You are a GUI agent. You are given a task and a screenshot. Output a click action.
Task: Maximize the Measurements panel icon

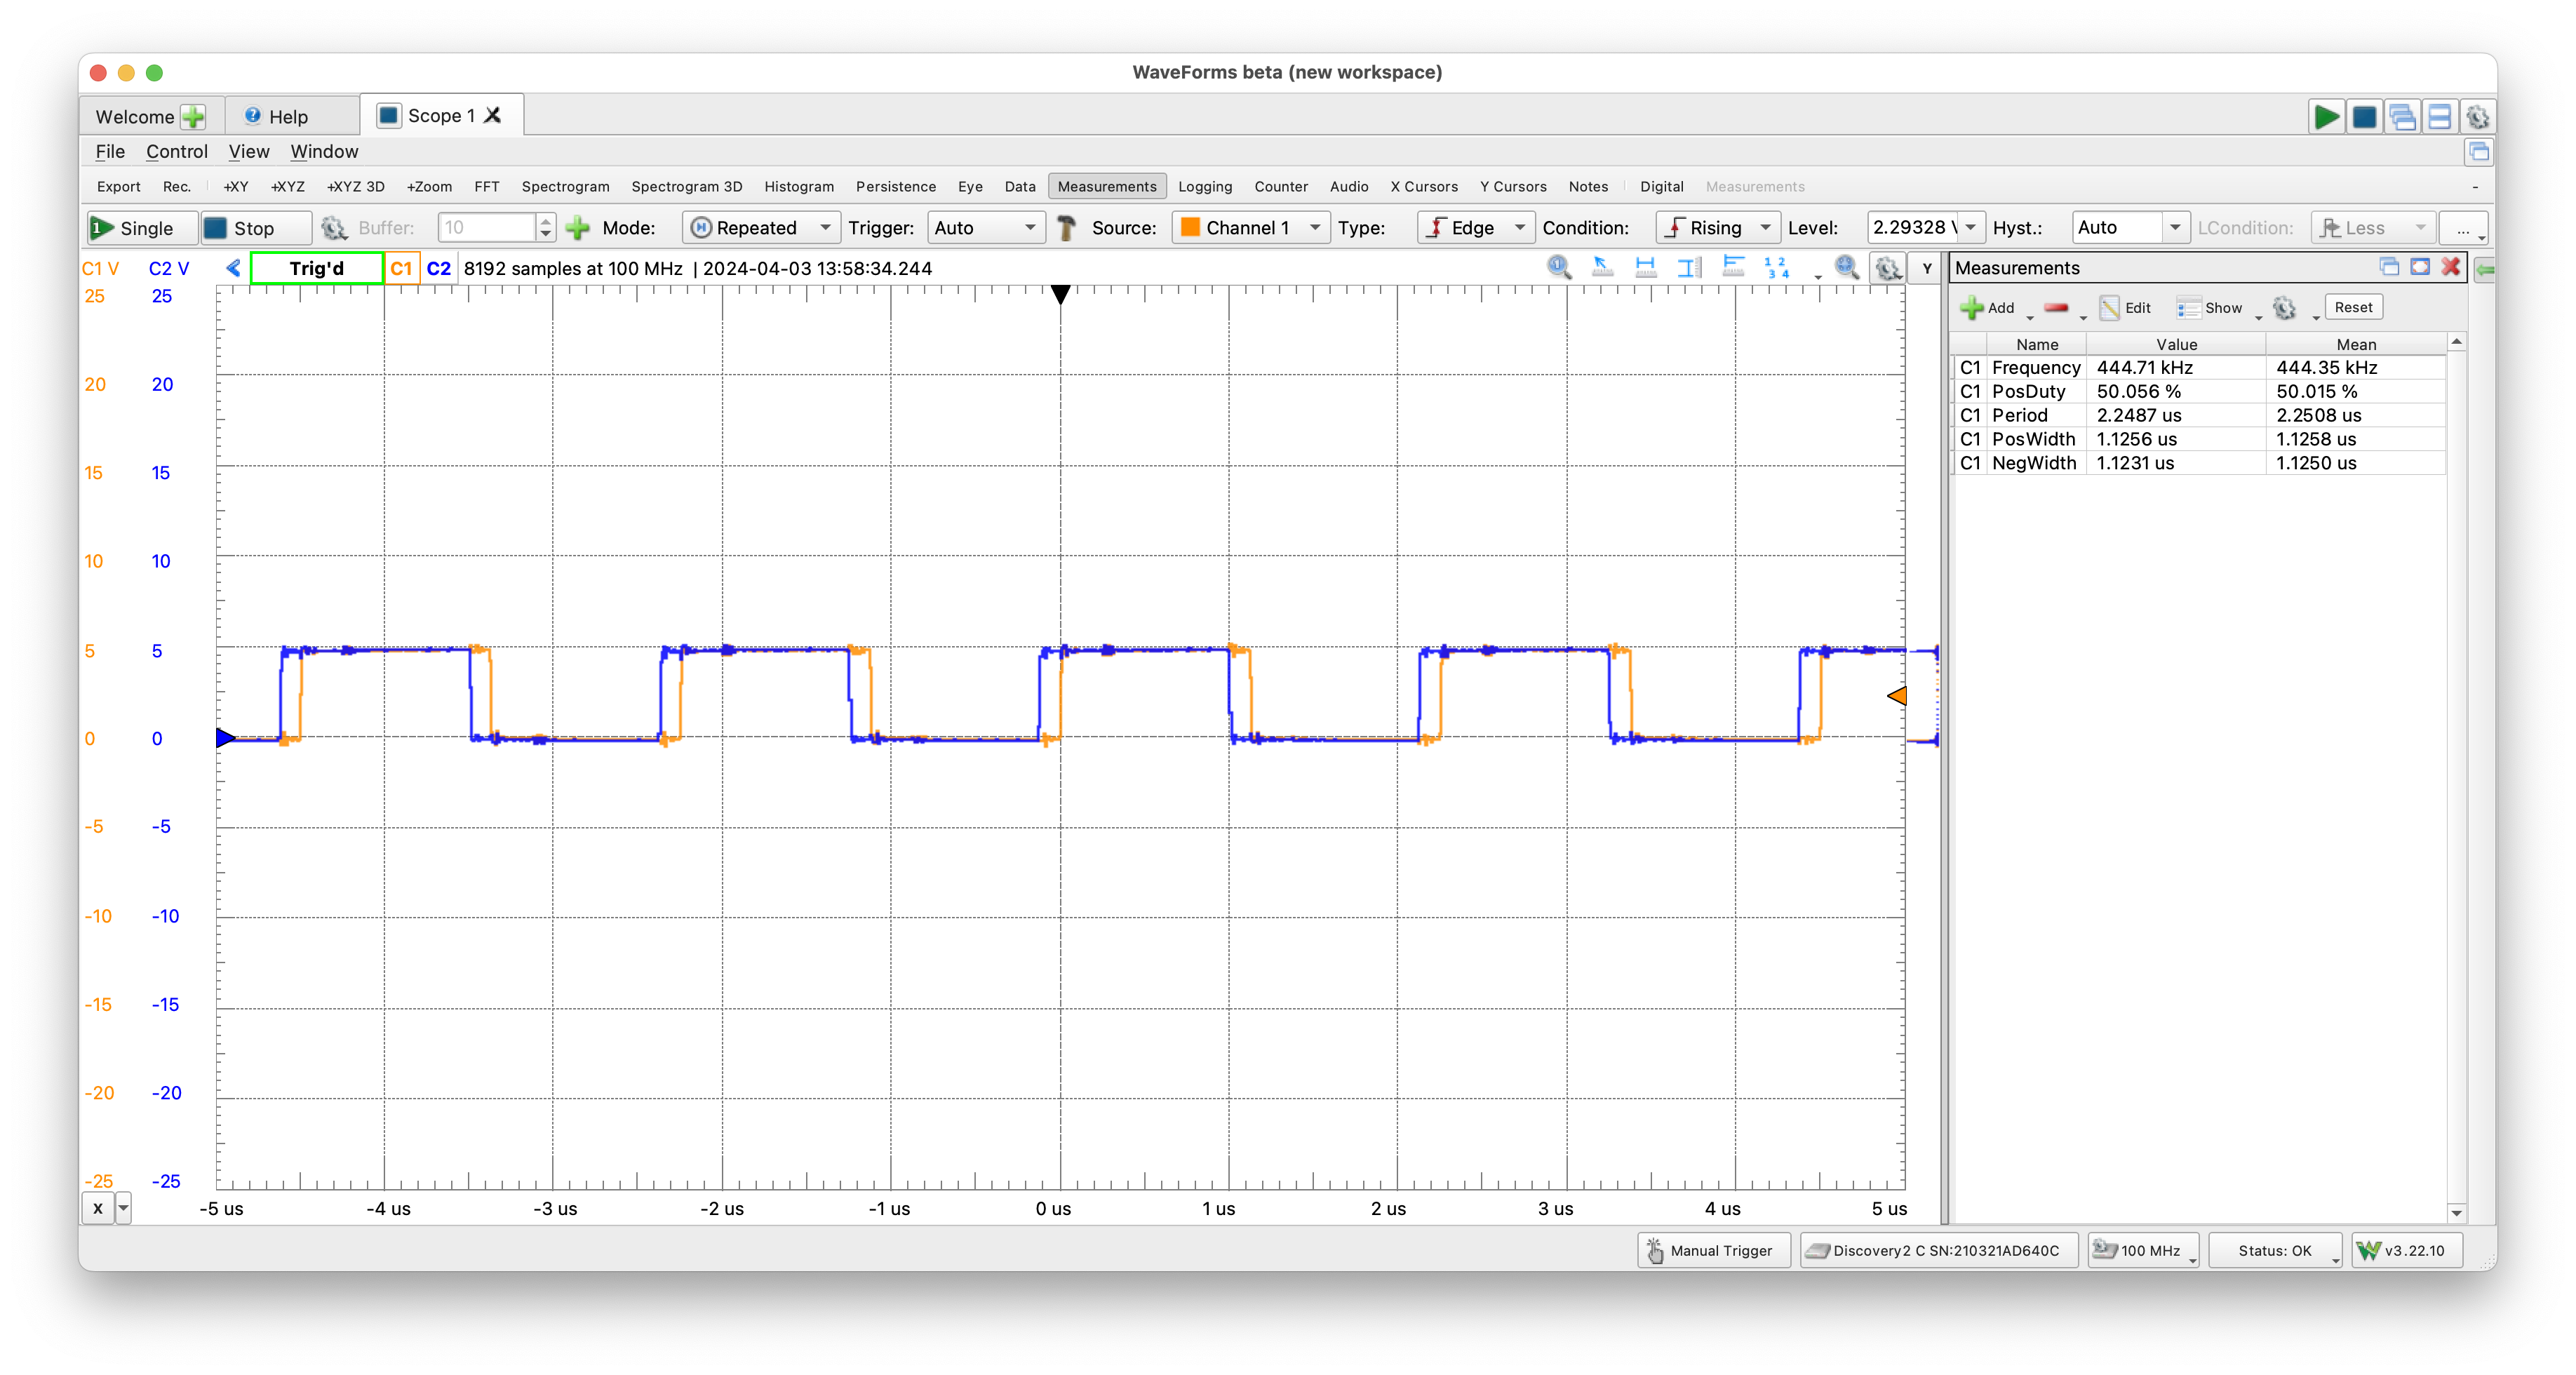(x=2420, y=267)
